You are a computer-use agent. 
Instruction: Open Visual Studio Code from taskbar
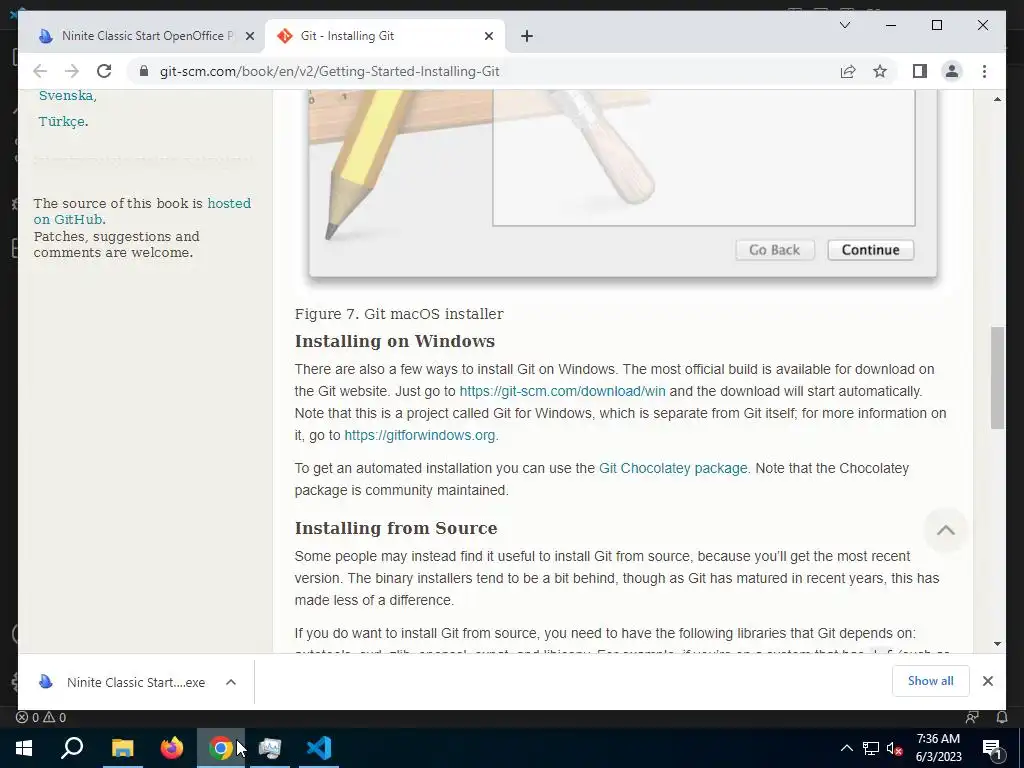319,748
